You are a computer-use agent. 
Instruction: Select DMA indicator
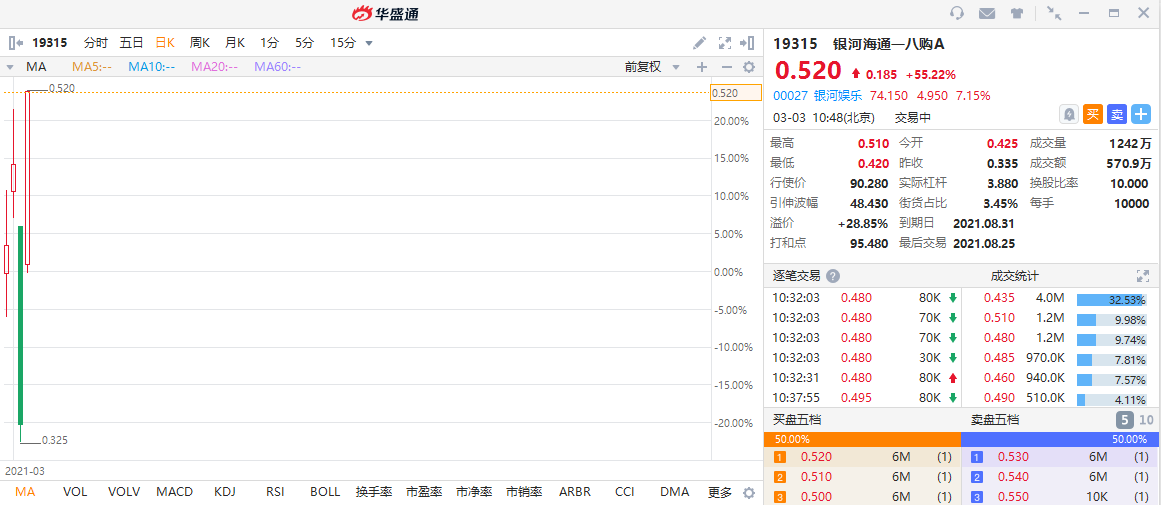675,492
